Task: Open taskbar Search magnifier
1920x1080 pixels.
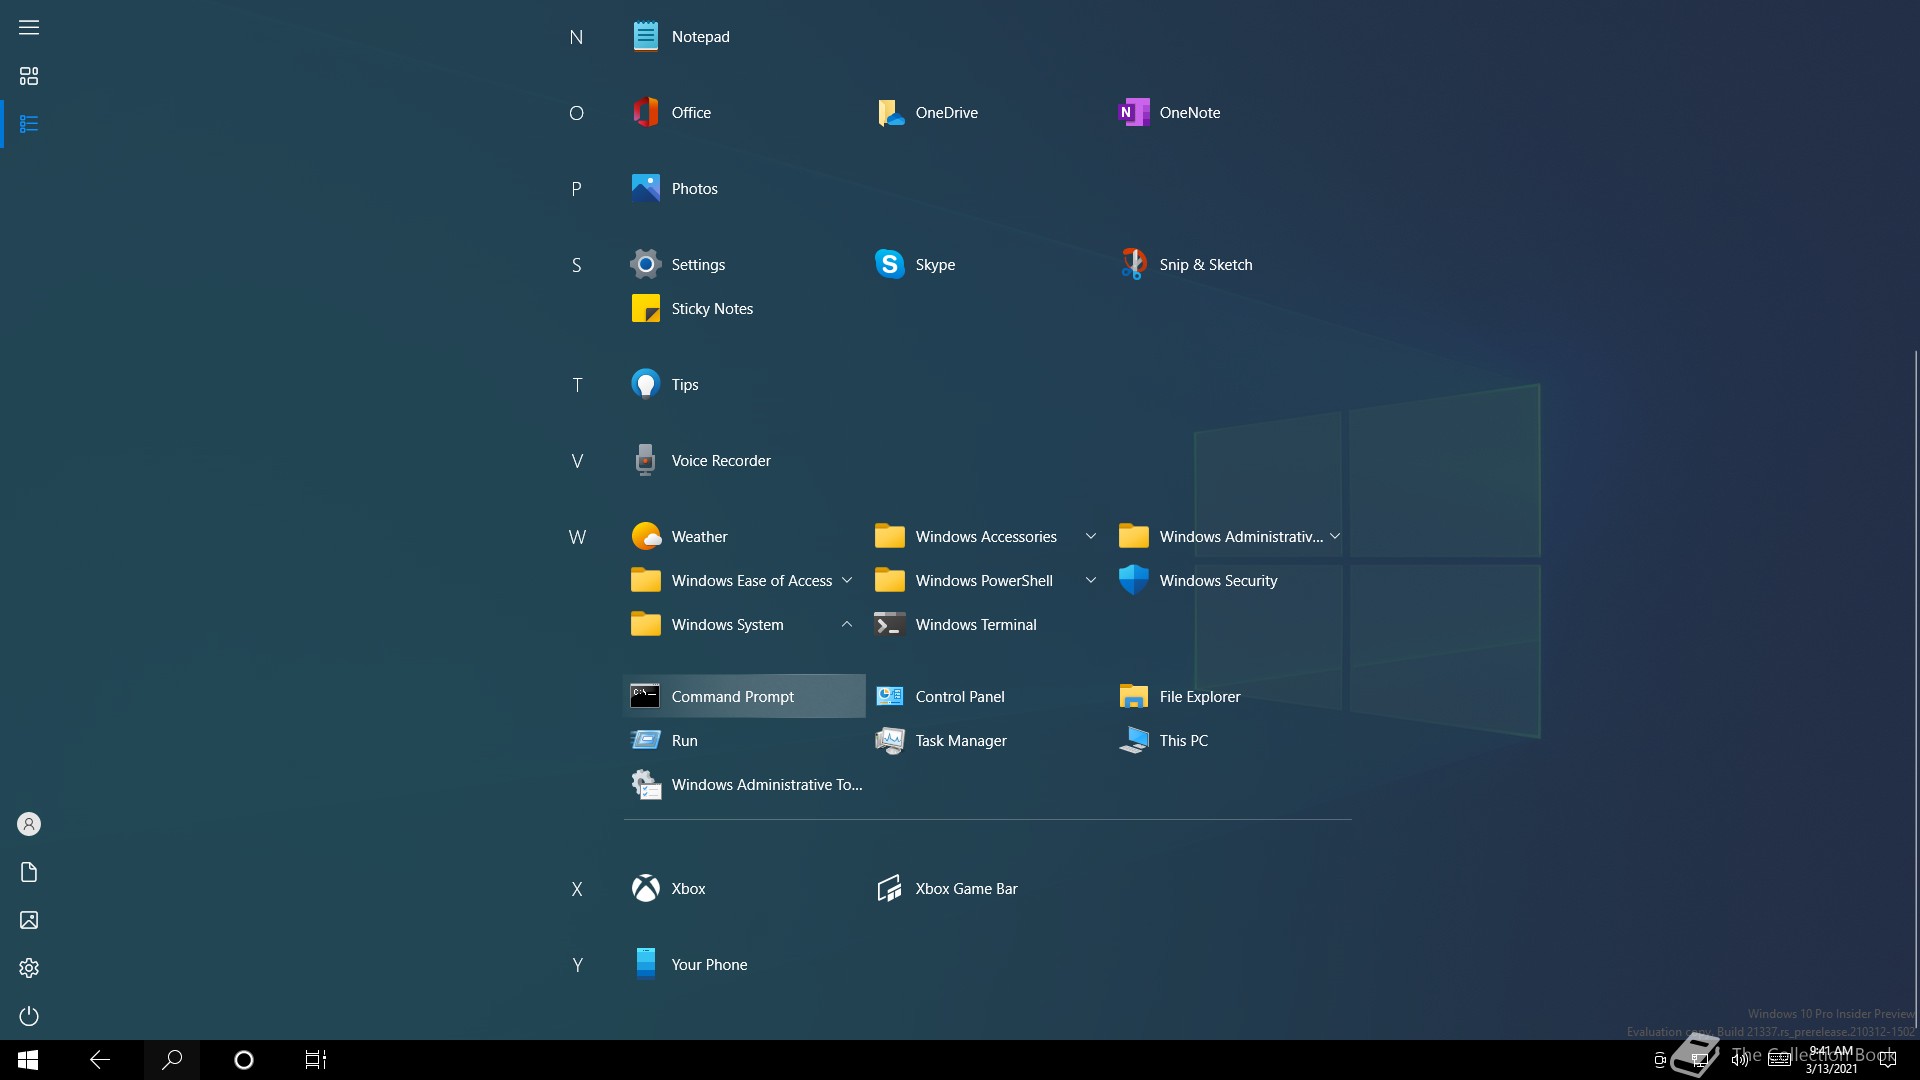Action: tap(172, 1060)
